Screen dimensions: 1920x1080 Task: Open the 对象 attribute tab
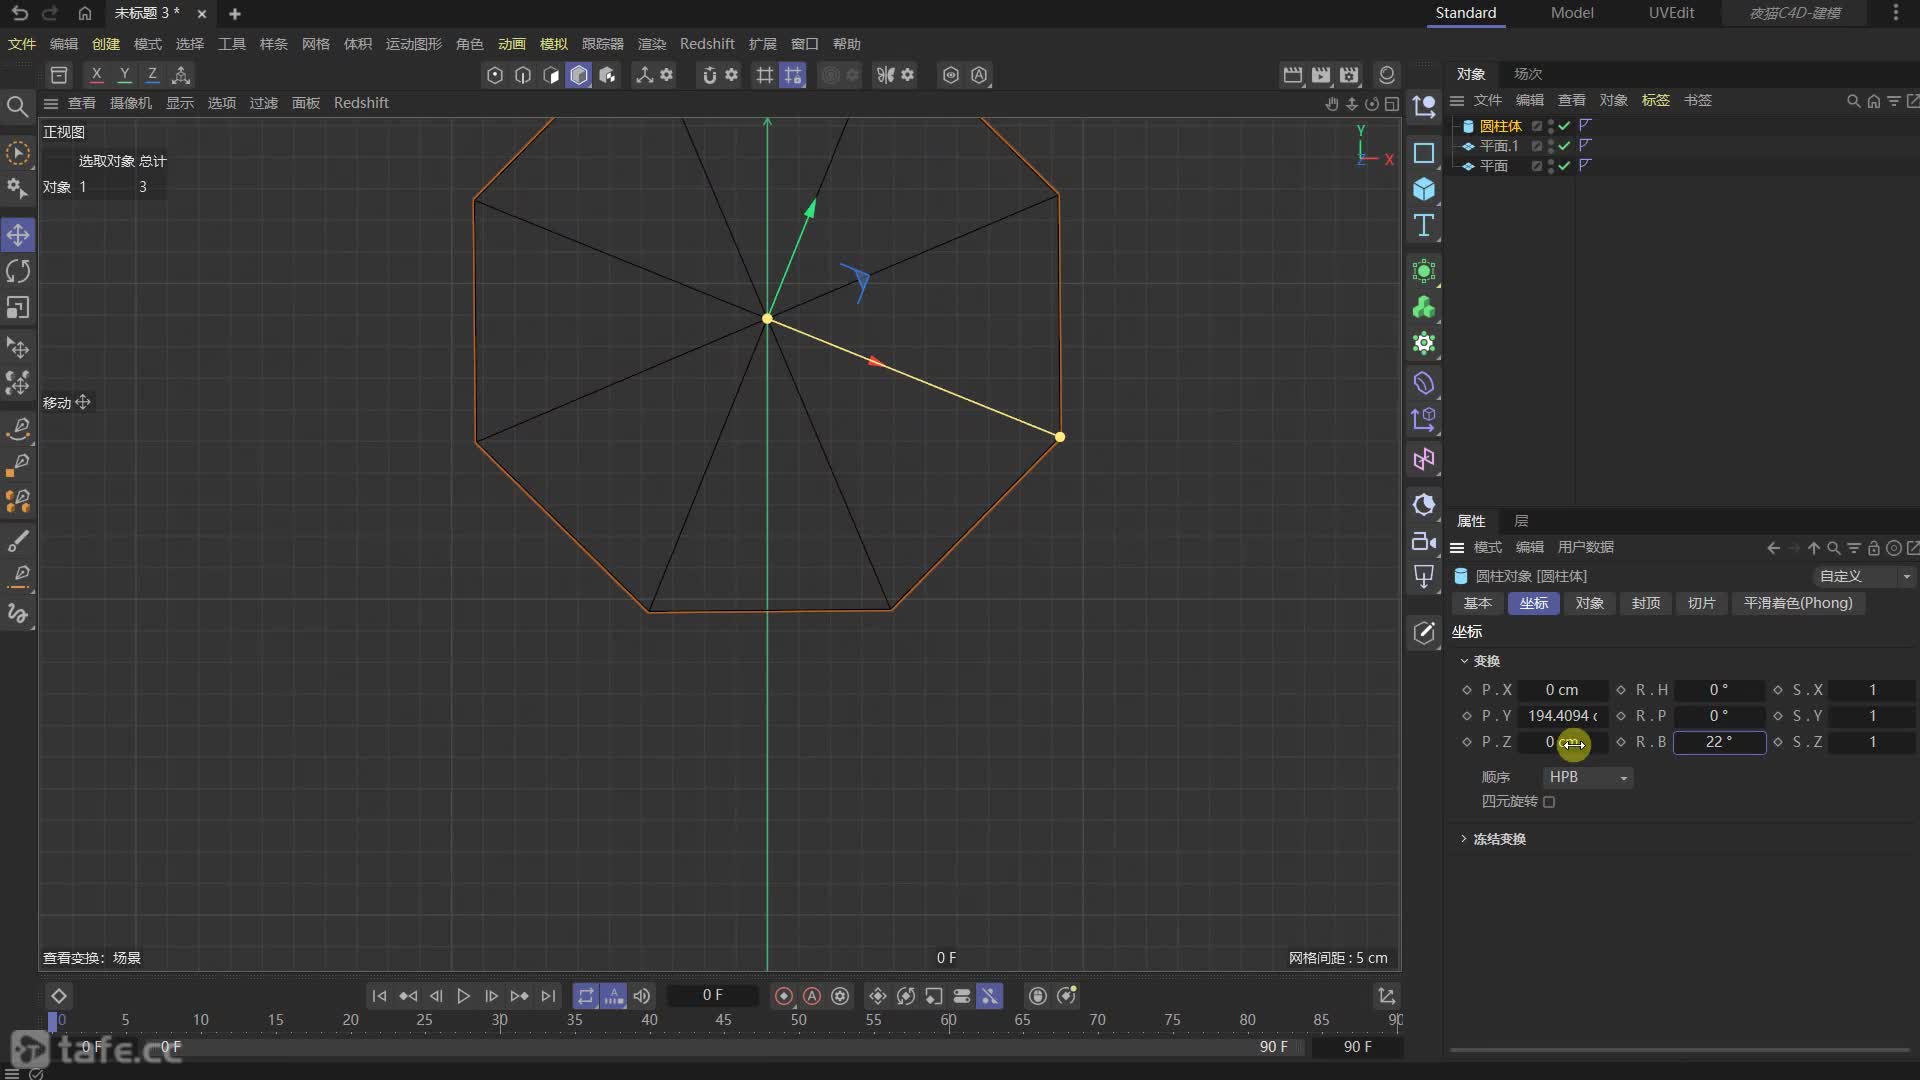1589,603
